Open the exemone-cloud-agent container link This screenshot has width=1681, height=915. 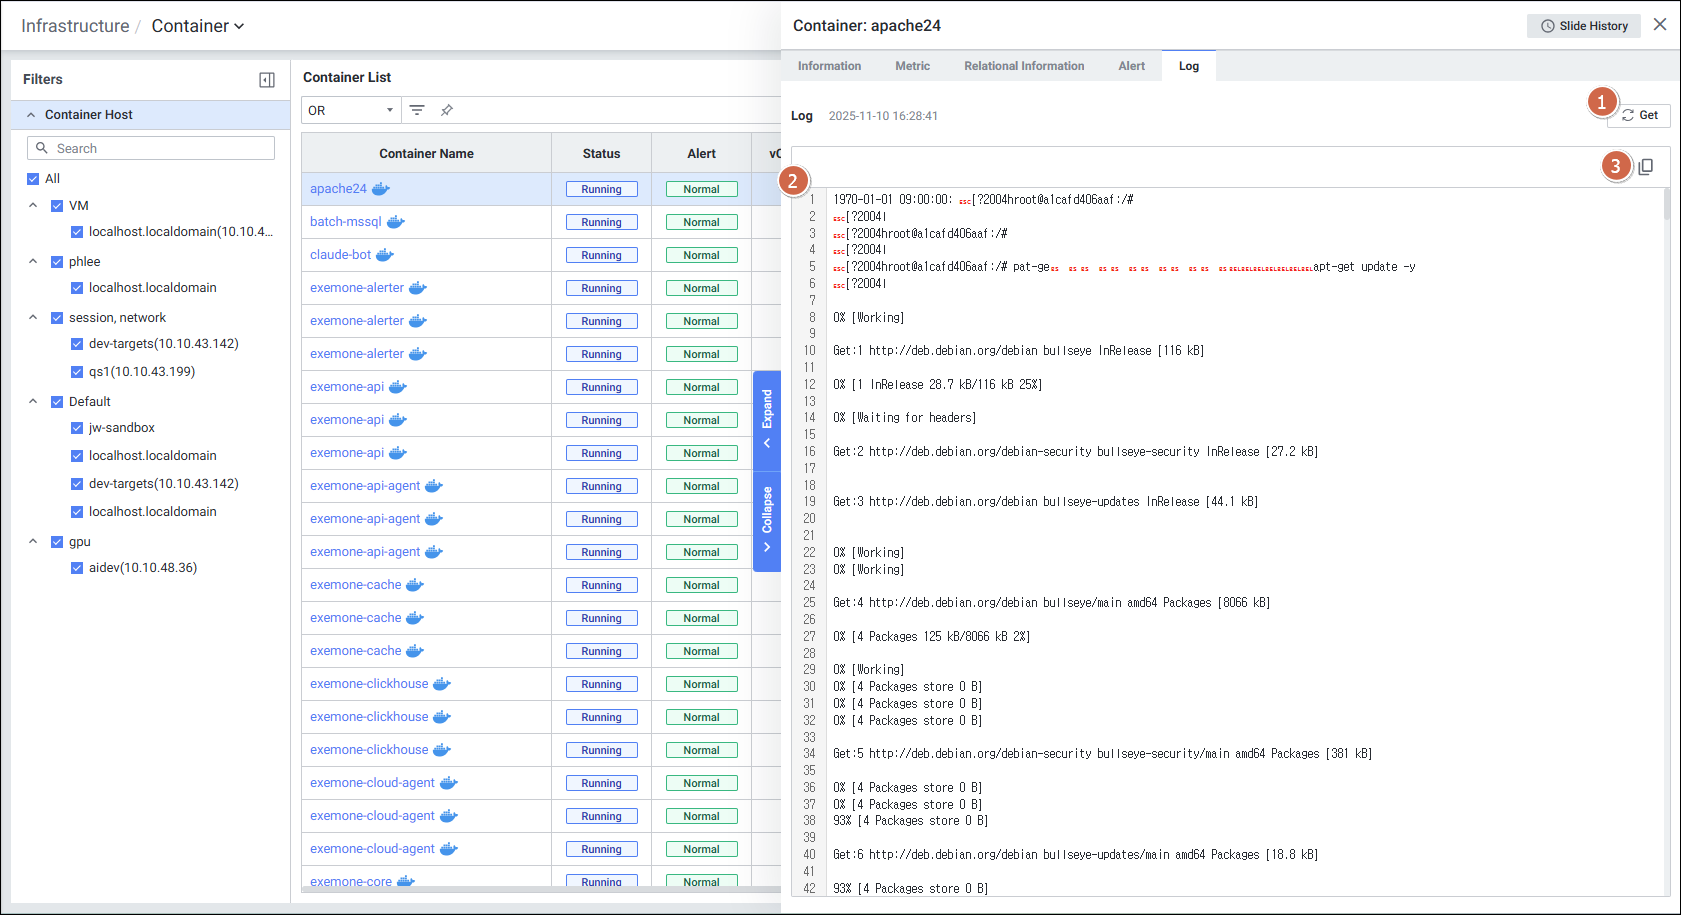[372, 783]
